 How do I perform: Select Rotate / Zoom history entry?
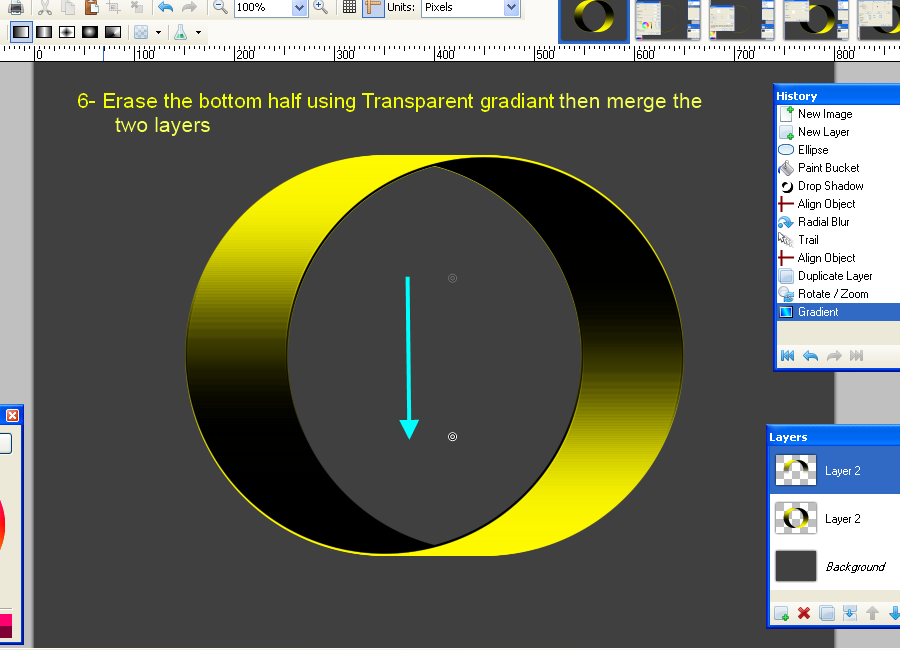click(838, 294)
